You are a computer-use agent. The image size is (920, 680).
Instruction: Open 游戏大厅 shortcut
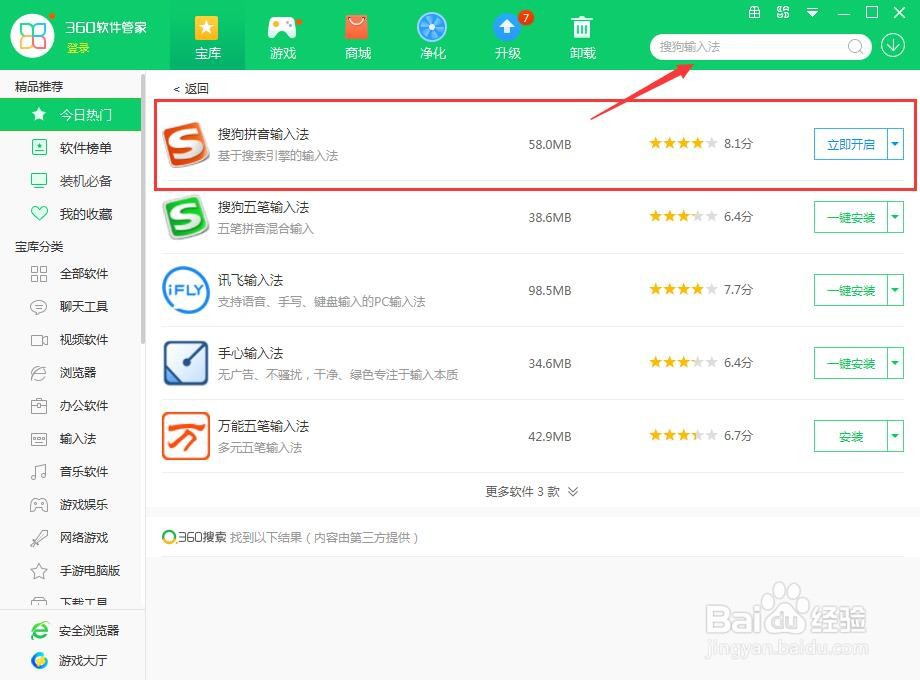click(69, 661)
